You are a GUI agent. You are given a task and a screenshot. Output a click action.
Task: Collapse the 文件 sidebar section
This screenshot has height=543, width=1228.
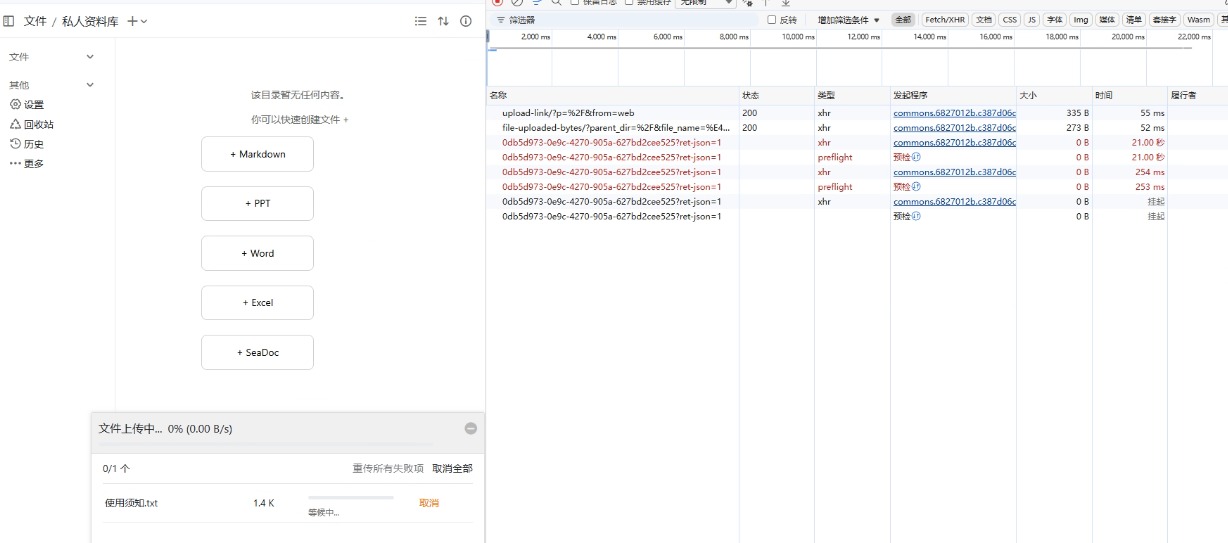pos(90,57)
